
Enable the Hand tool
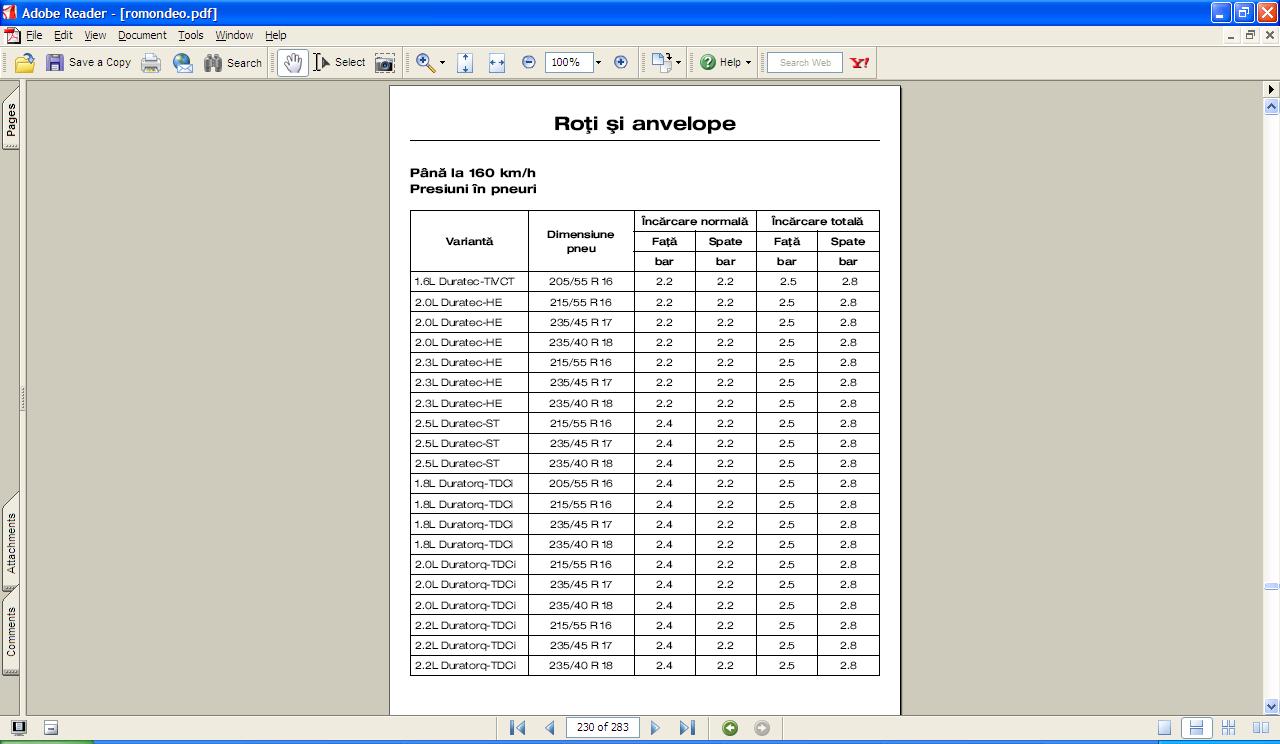point(292,63)
